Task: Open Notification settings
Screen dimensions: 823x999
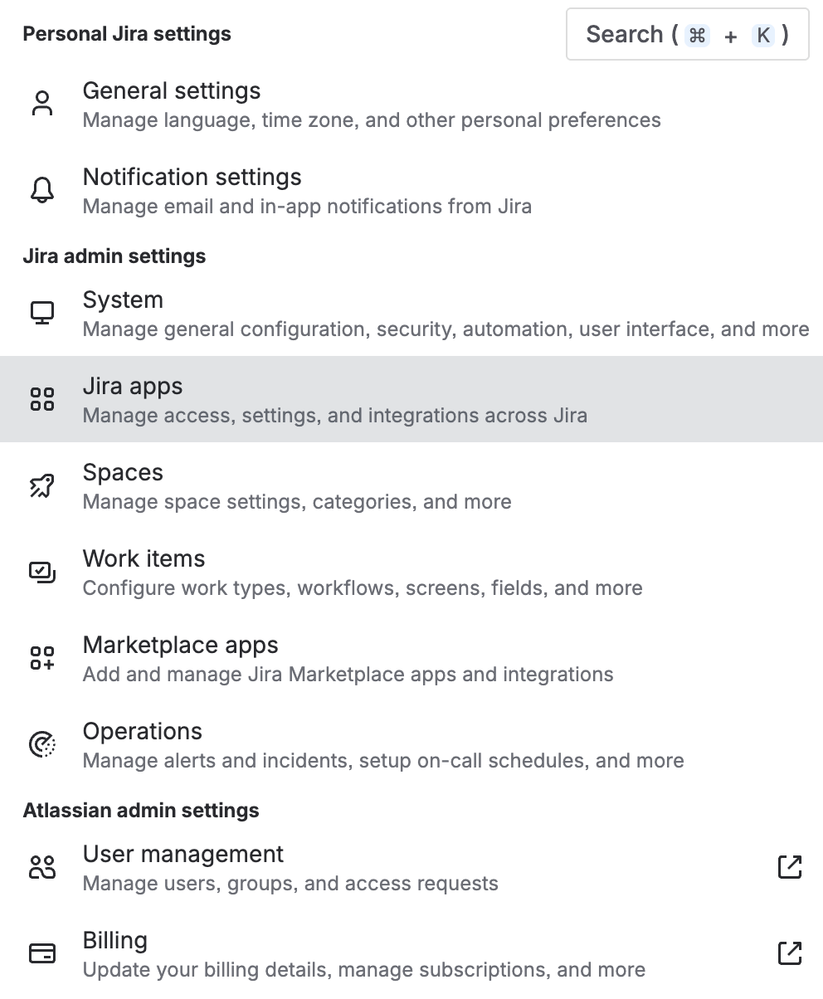Action: tap(192, 177)
